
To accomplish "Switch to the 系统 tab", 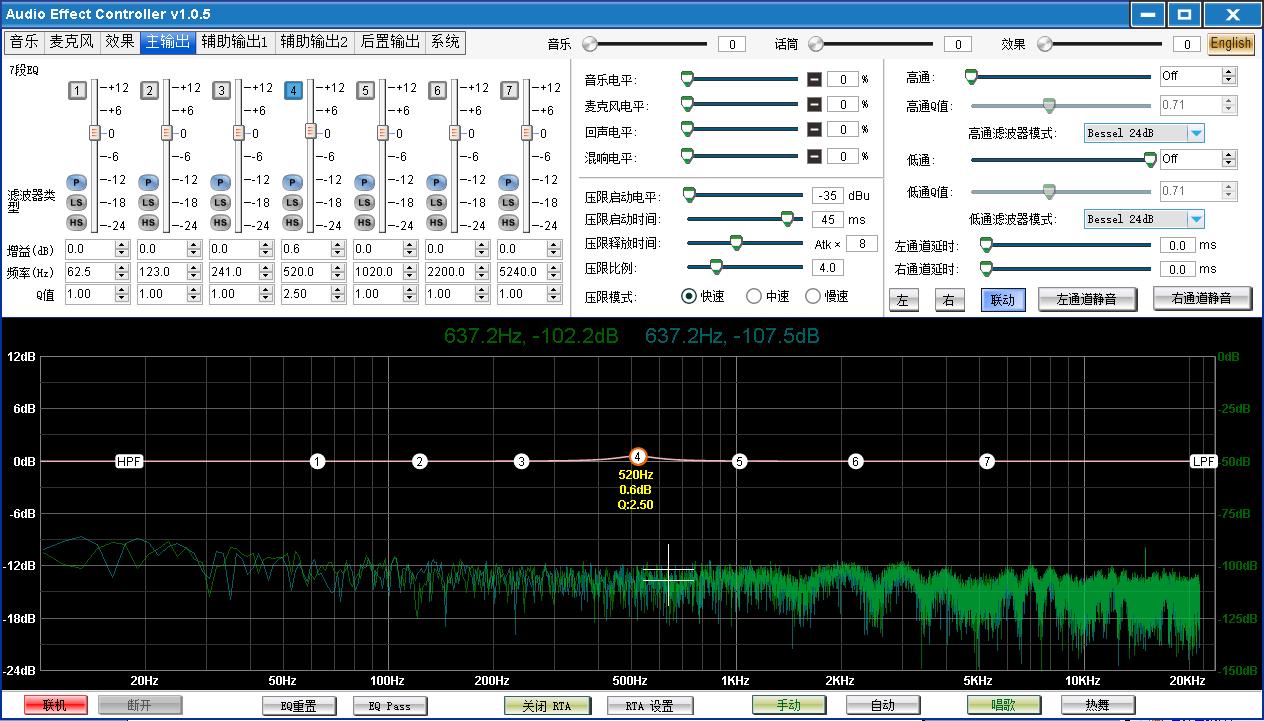I will [x=443, y=42].
